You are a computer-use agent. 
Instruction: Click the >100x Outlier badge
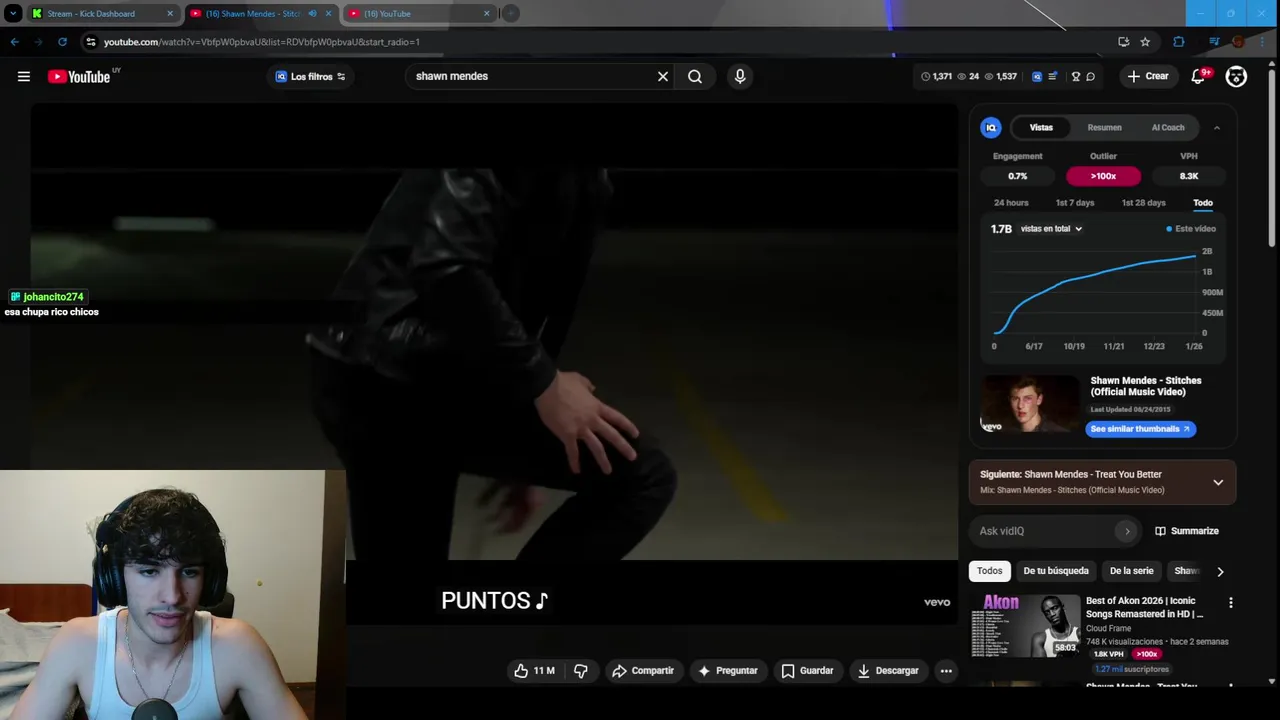pyautogui.click(x=1103, y=176)
